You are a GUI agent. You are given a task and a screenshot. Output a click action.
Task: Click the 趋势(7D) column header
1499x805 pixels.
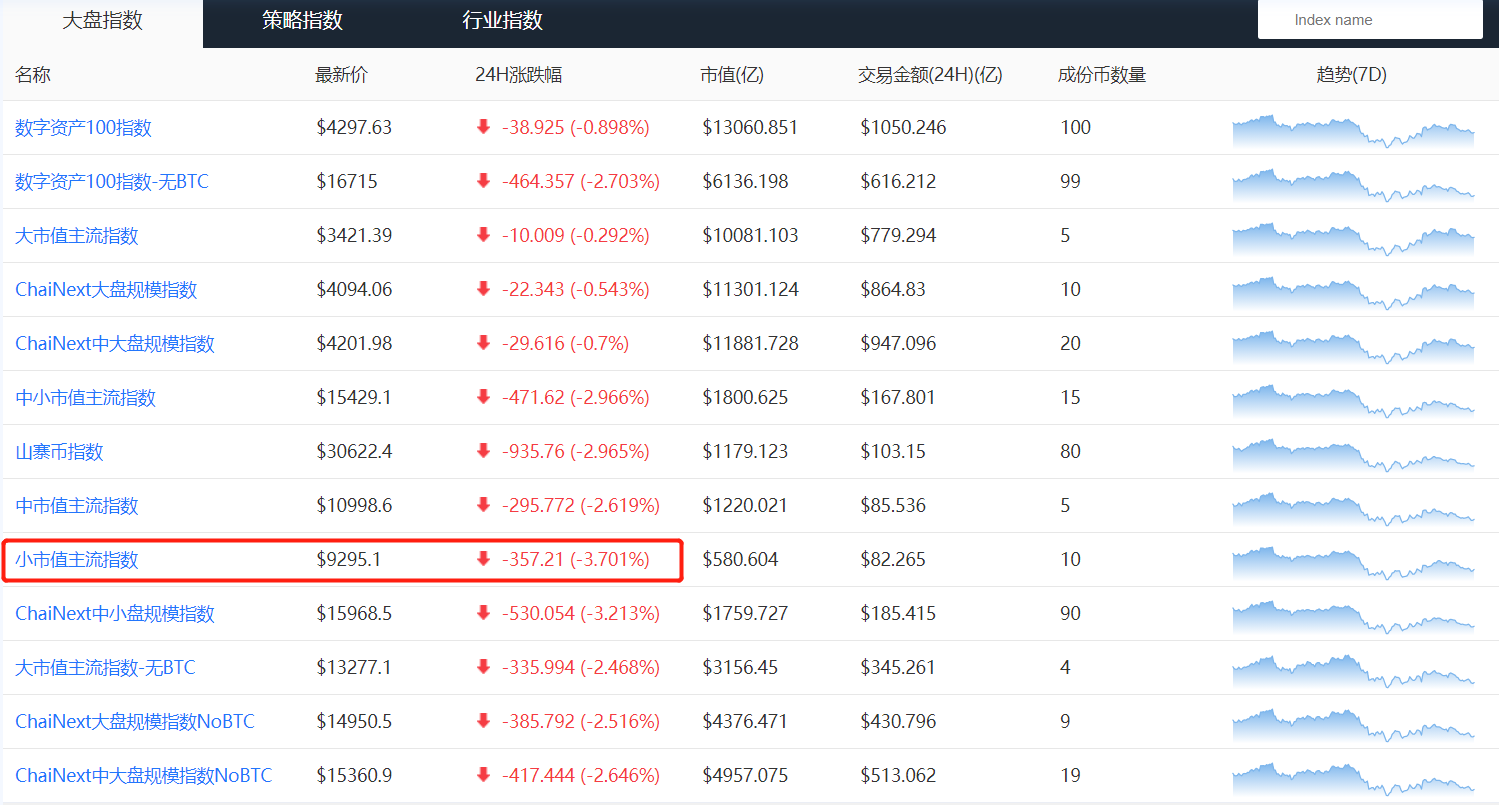point(1352,75)
